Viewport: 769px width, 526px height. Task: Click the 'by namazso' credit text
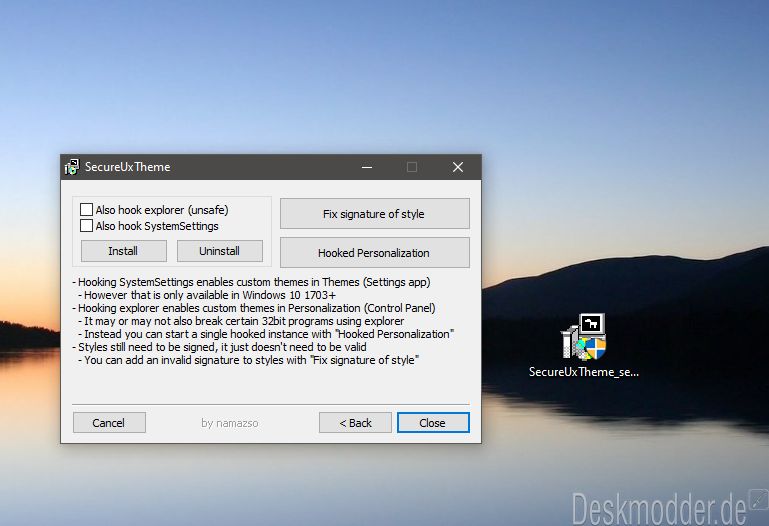[x=230, y=423]
